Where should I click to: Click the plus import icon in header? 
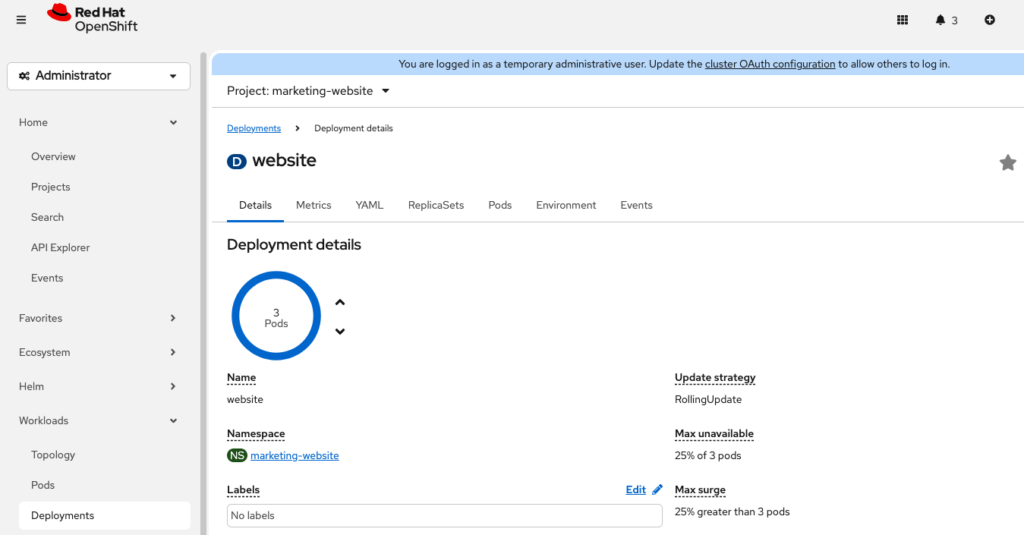989,20
